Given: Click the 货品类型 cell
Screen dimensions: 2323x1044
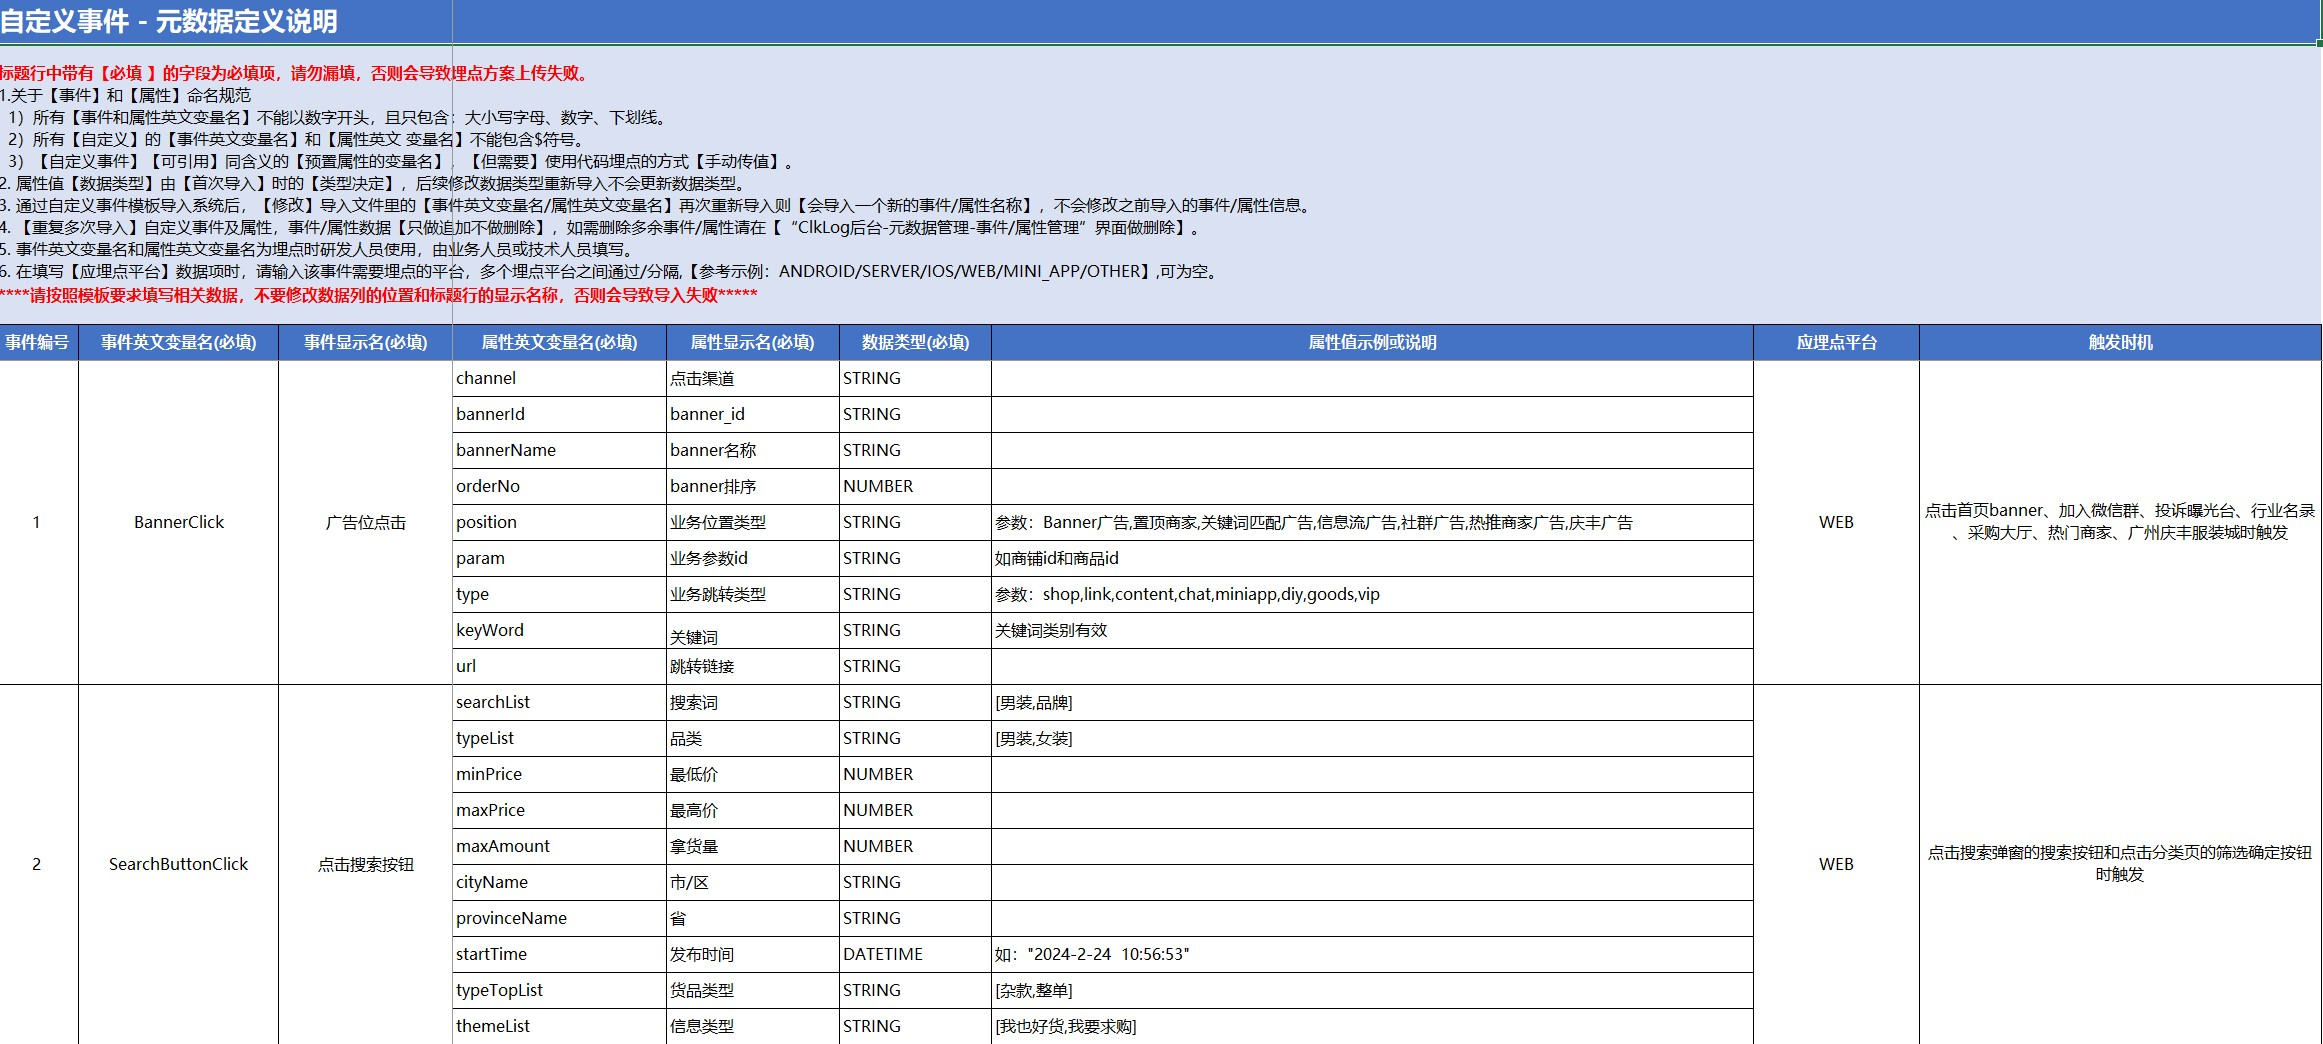Looking at the screenshot, I should (x=752, y=990).
